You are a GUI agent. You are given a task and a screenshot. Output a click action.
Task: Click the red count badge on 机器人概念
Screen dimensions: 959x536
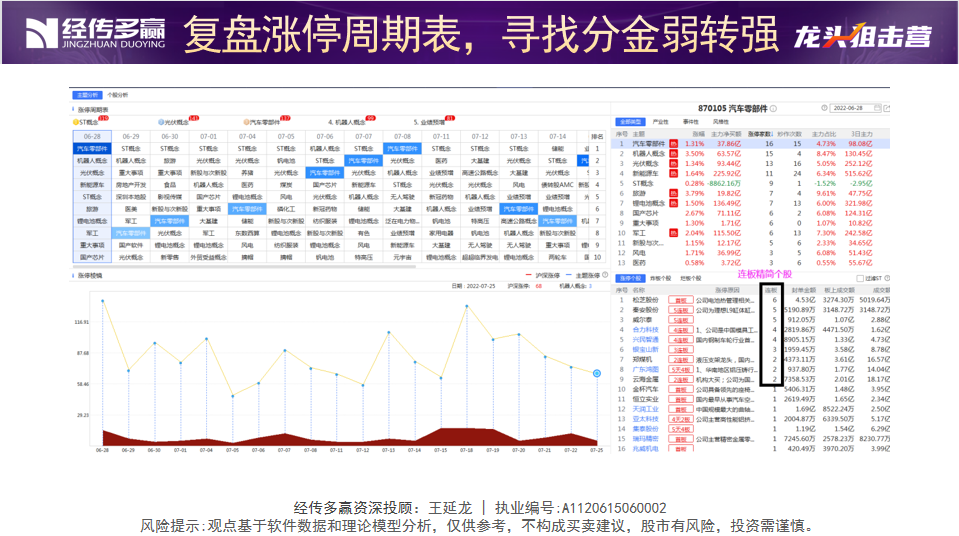click(370, 118)
